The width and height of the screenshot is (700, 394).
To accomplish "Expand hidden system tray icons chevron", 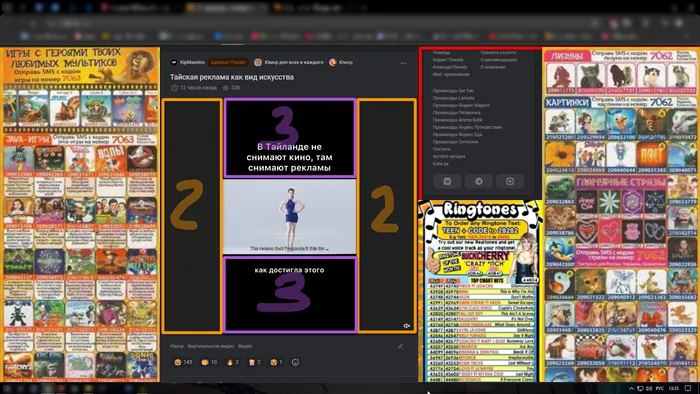I will [x=631, y=389].
